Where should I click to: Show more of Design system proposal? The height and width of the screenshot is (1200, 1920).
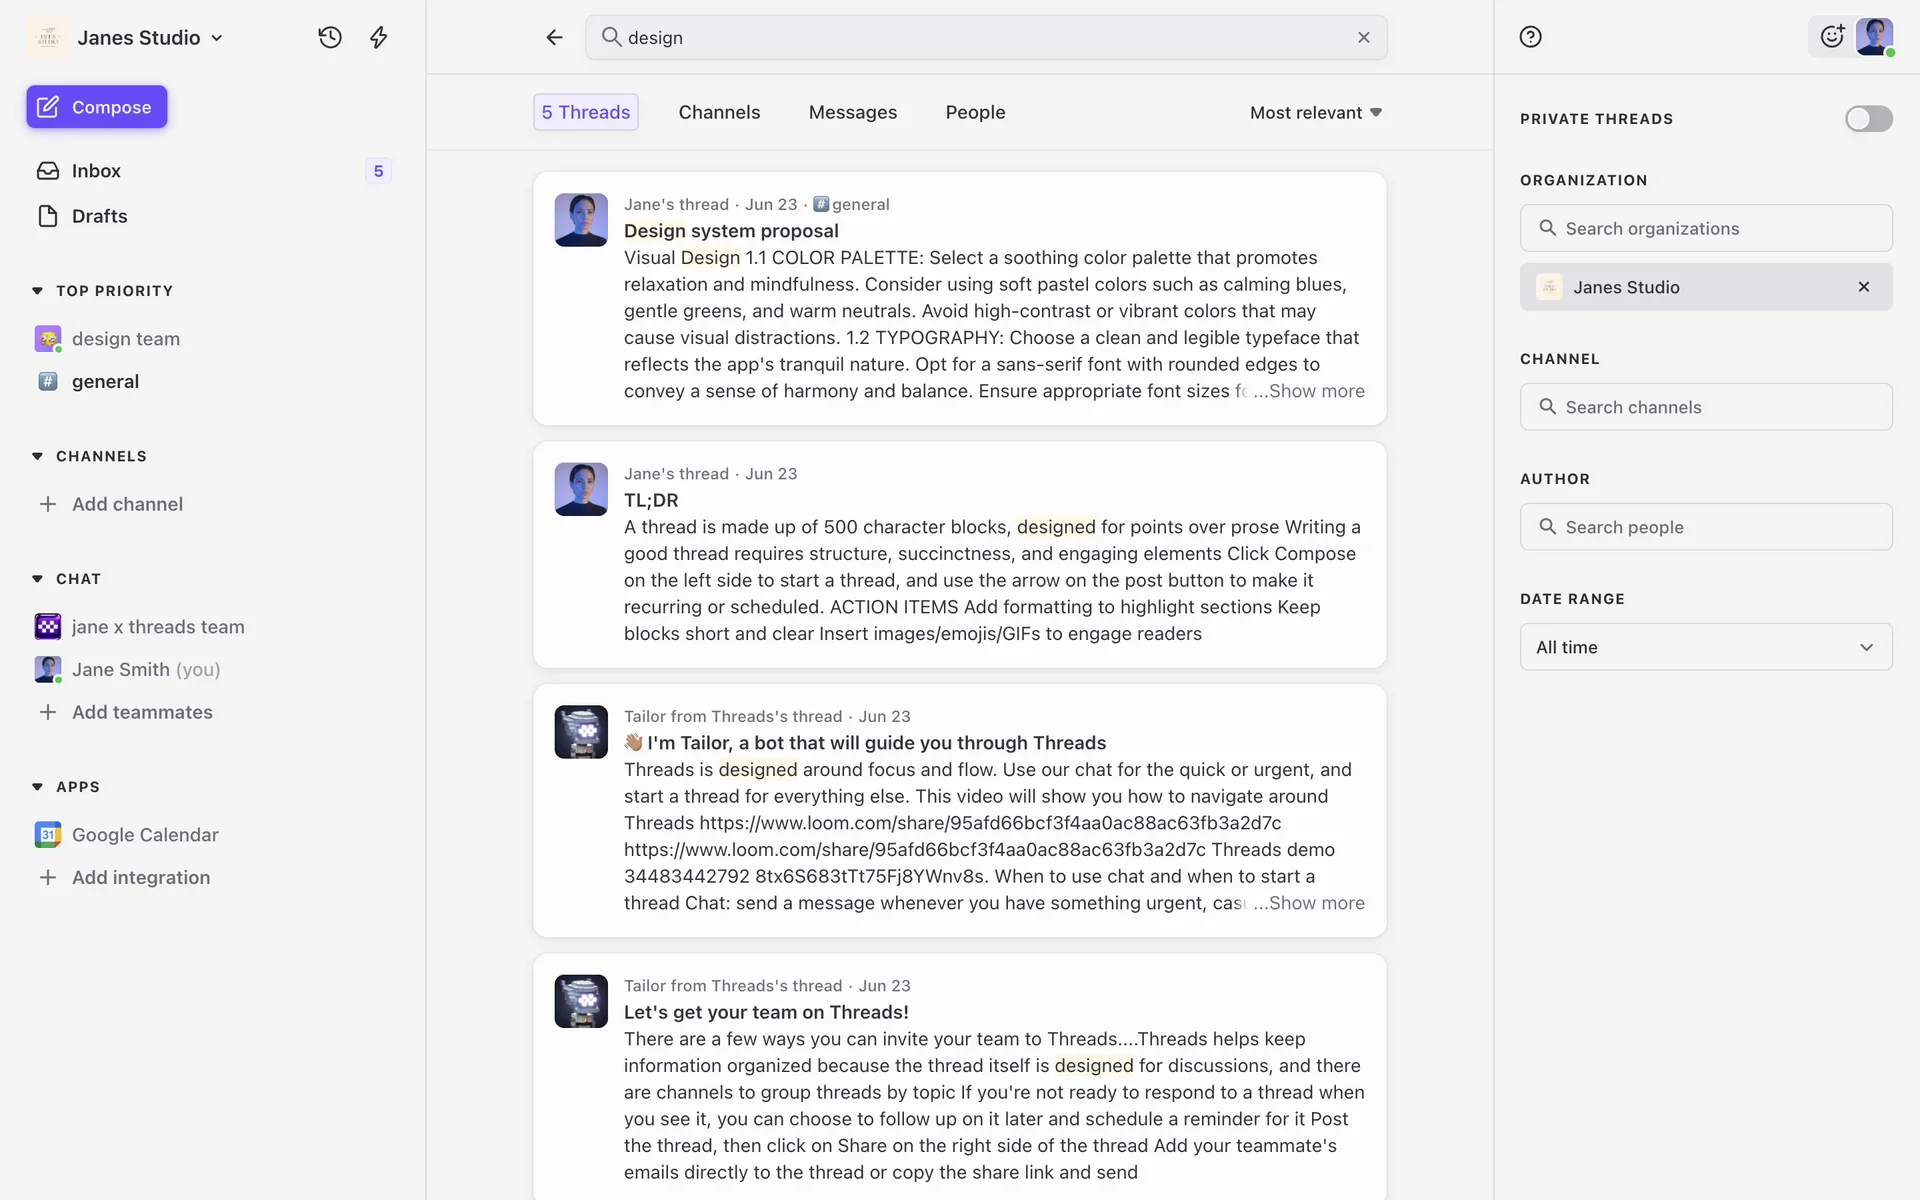click(1315, 391)
